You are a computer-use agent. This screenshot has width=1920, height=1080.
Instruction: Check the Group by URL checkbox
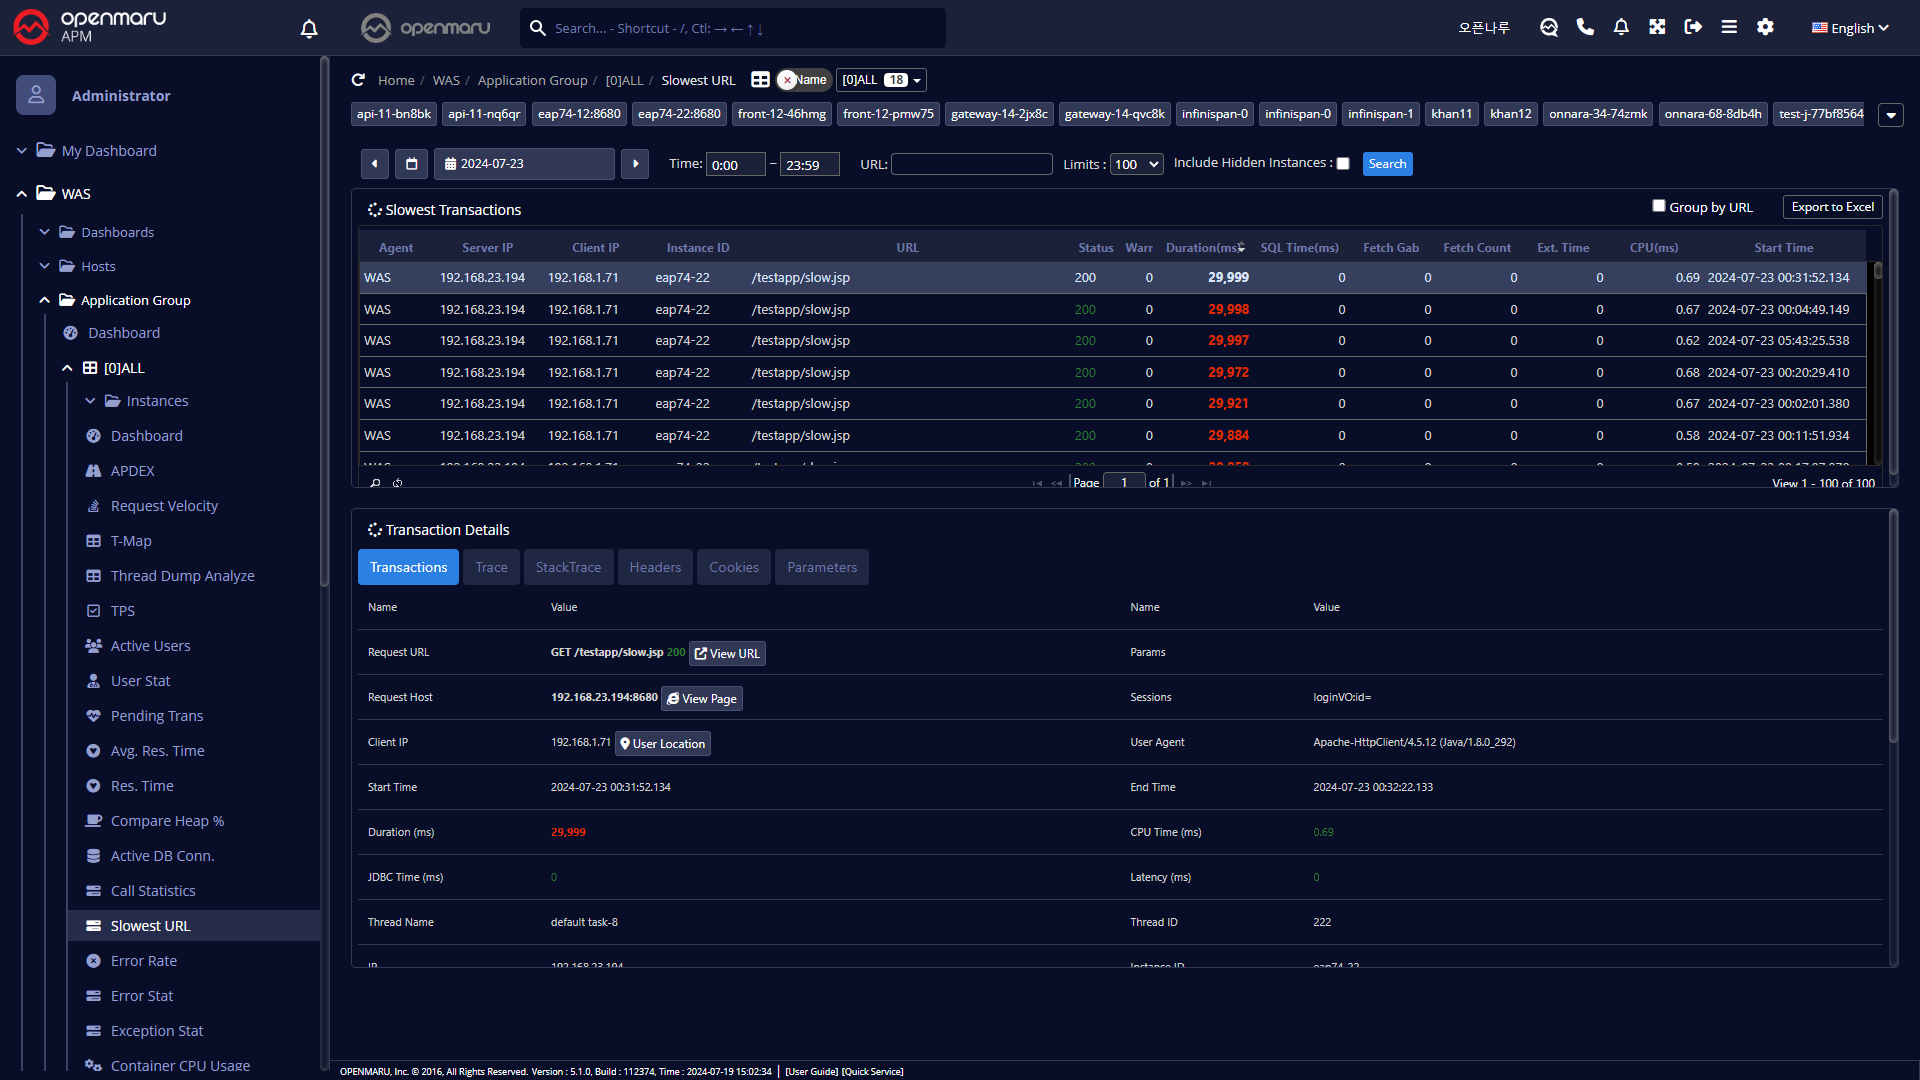tap(1659, 206)
